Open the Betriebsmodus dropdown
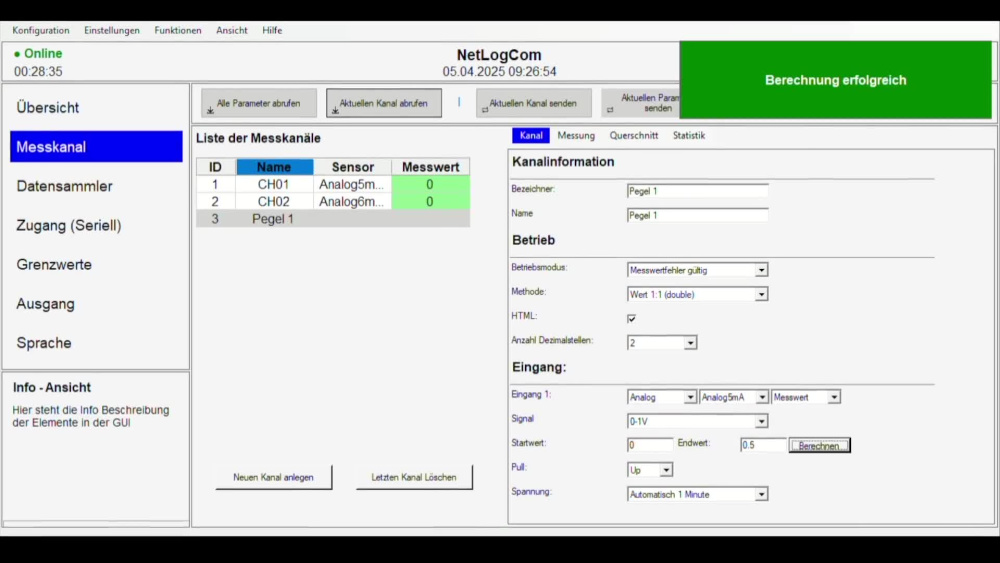1000x563 pixels. 698,270
